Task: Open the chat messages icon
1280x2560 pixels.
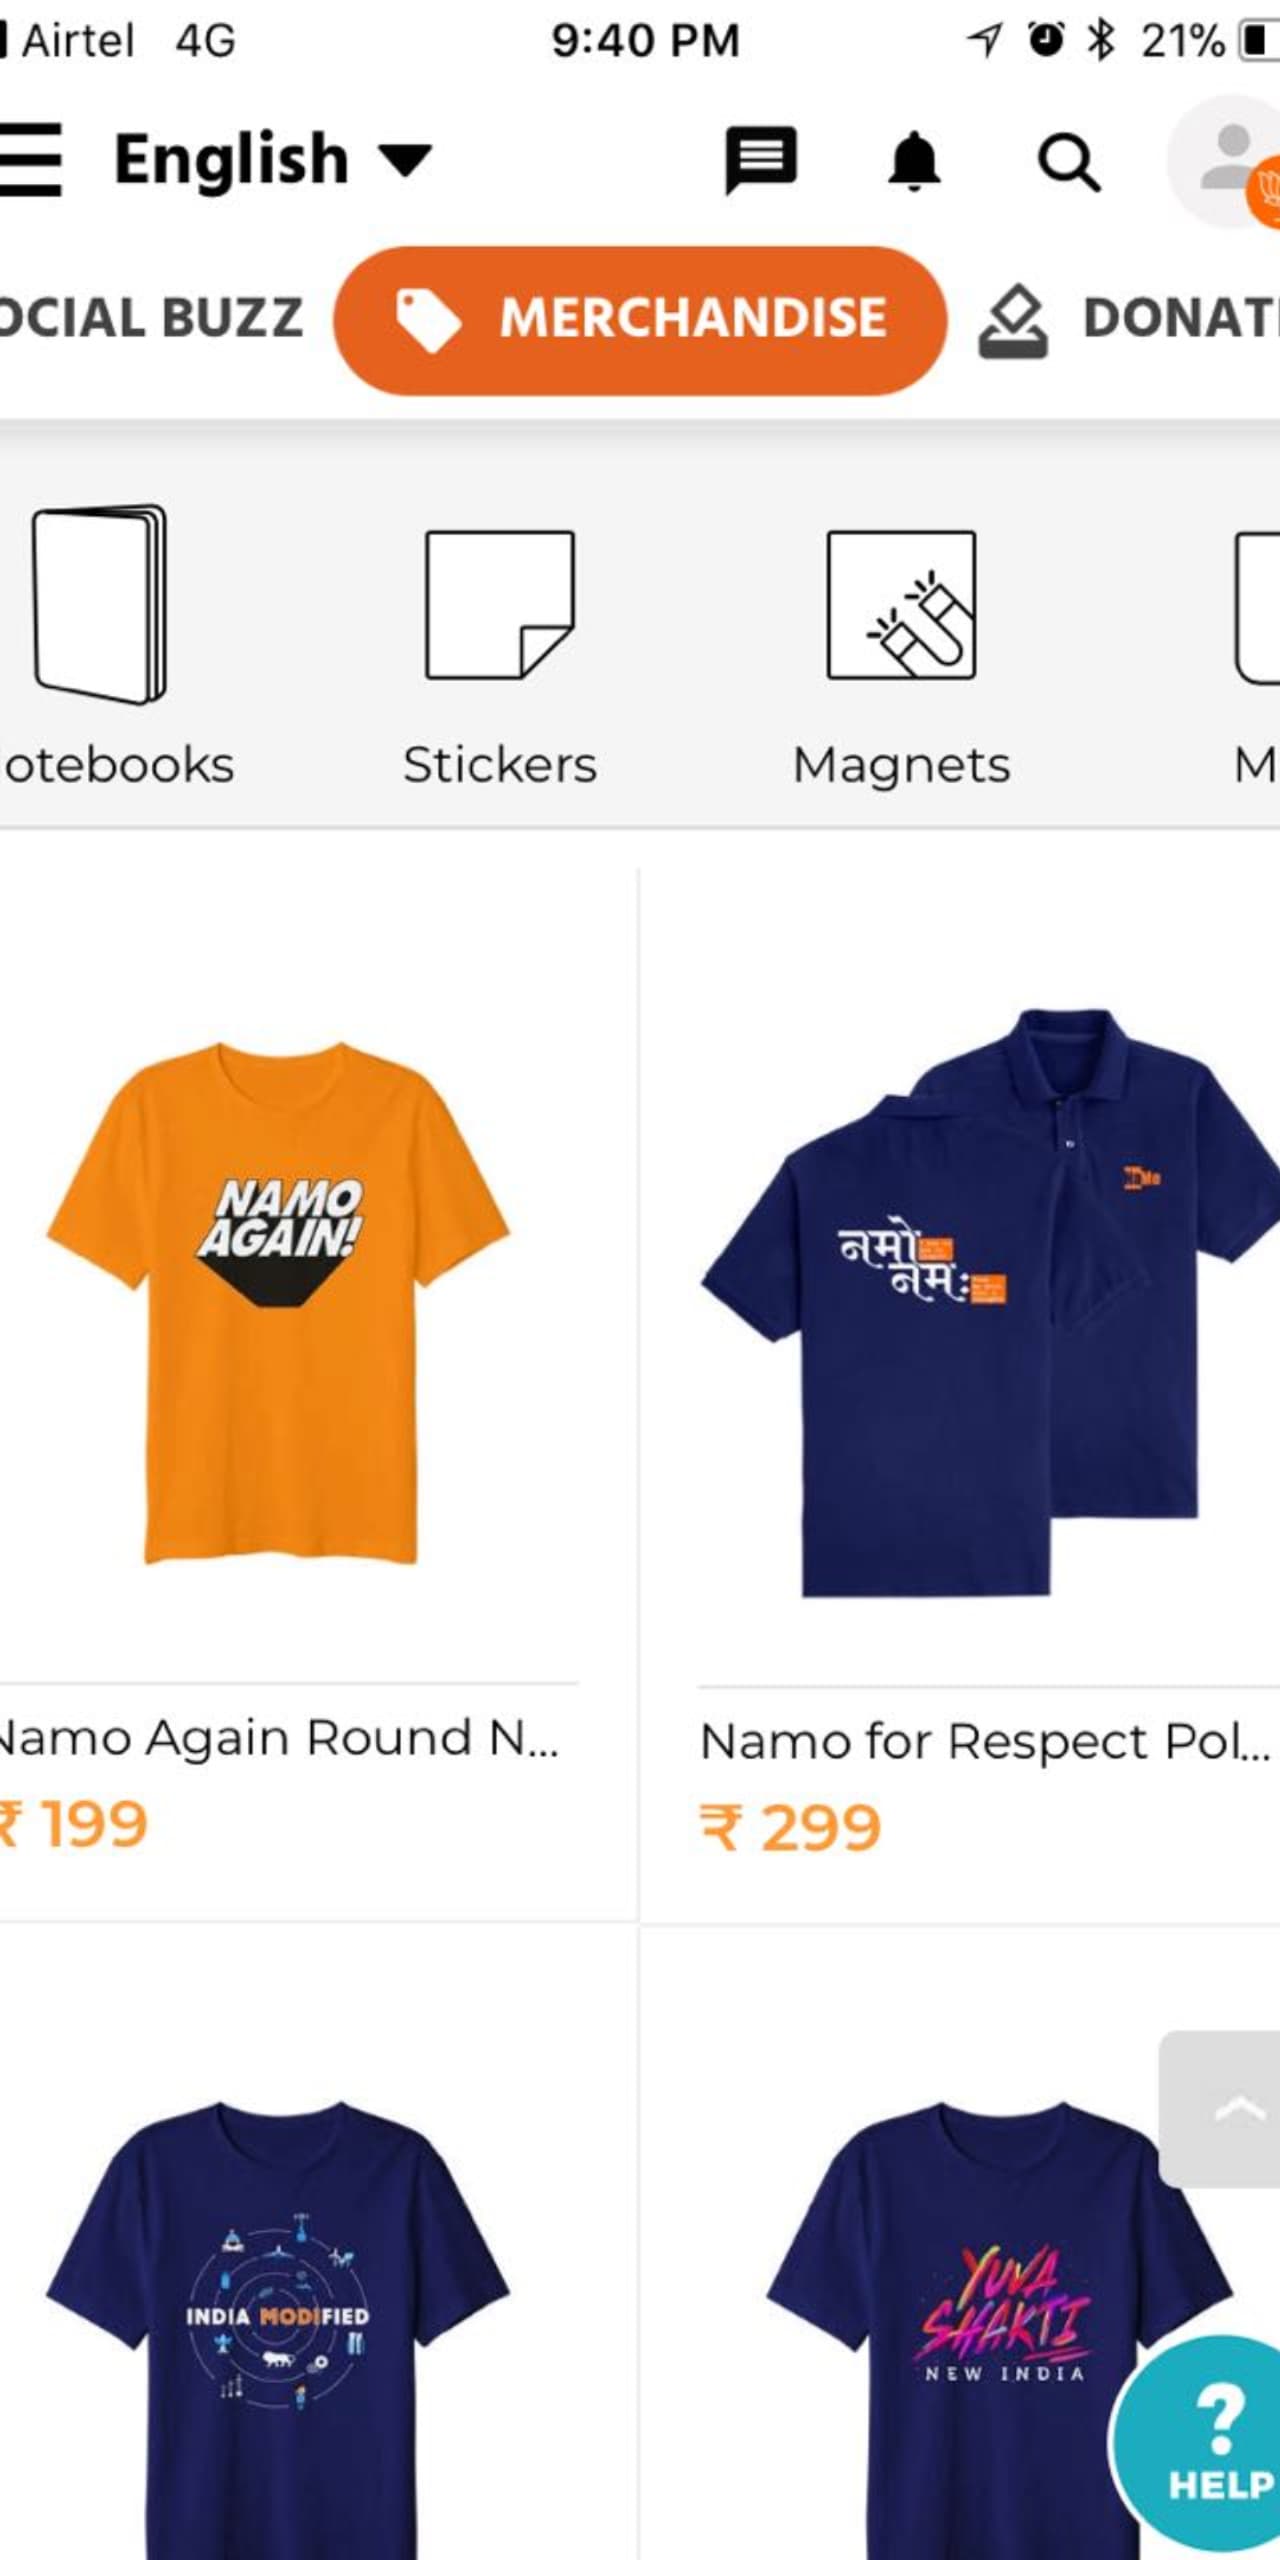Action: point(760,160)
